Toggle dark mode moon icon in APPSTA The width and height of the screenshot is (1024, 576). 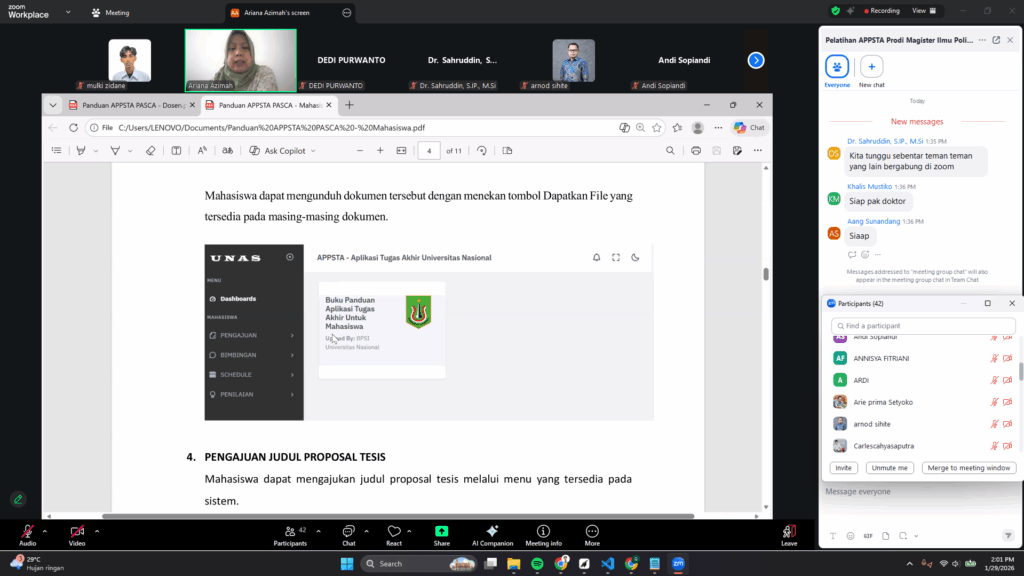coord(636,258)
